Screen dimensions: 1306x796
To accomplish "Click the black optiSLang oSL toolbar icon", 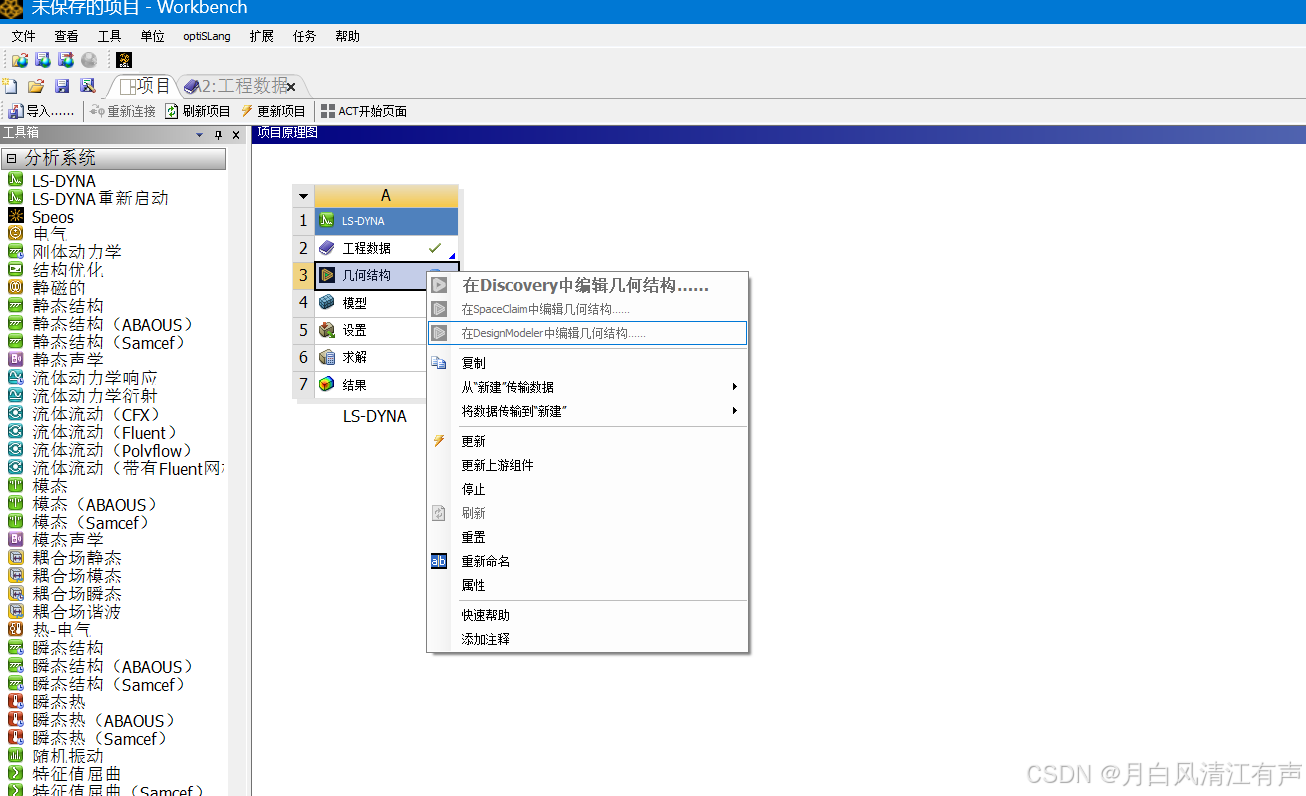I will click(124, 60).
